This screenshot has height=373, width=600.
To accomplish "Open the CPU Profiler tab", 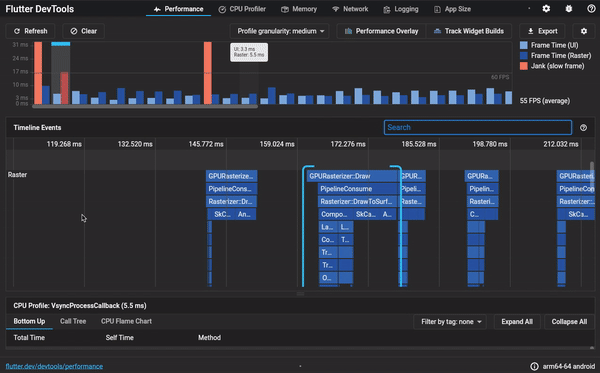I will pyautogui.click(x=242, y=9).
